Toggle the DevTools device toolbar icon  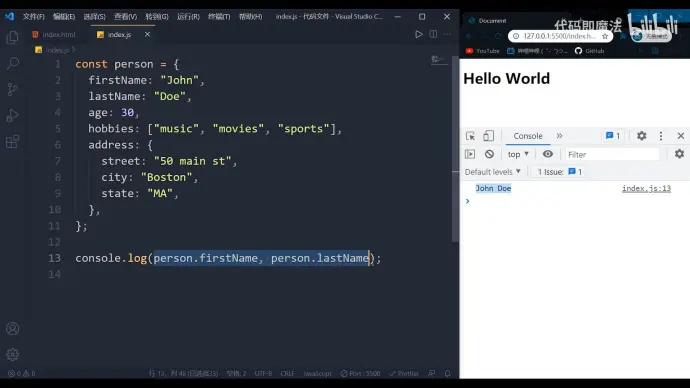pyautogui.click(x=488, y=136)
